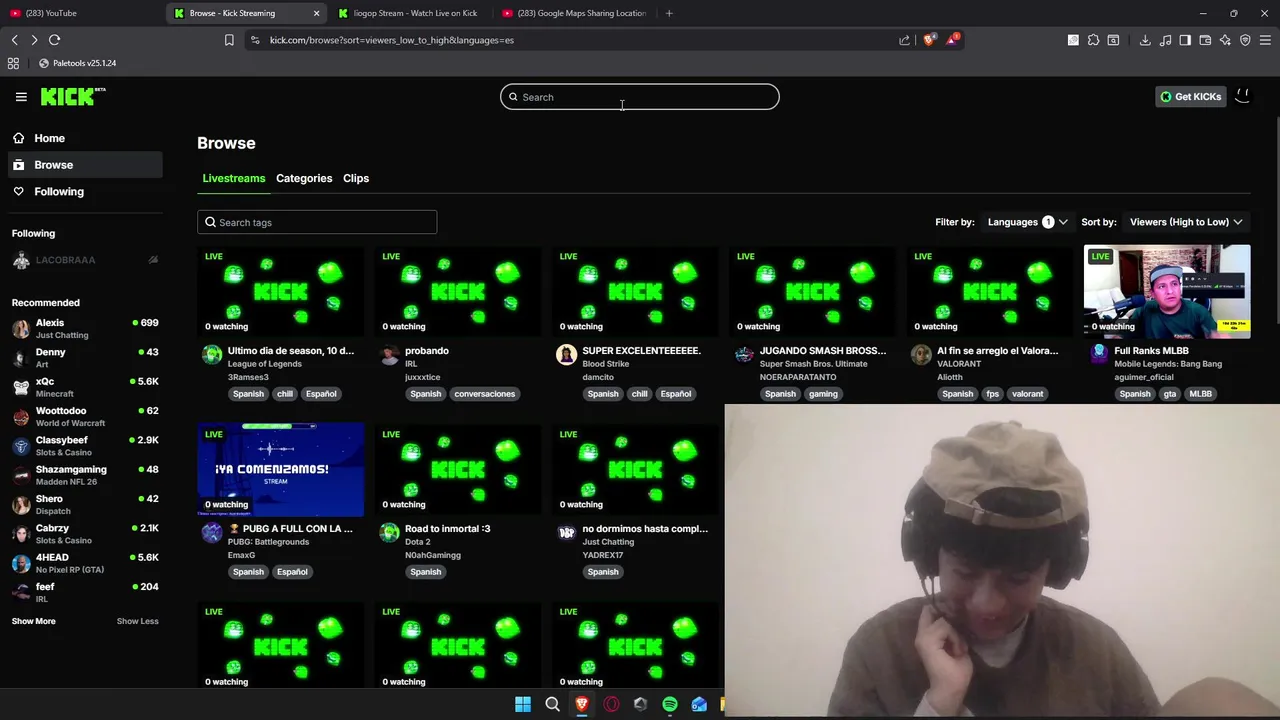Image resolution: width=1280 pixels, height=720 pixels.
Task: Open Spotify from the taskbar
Action: [670, 704]
